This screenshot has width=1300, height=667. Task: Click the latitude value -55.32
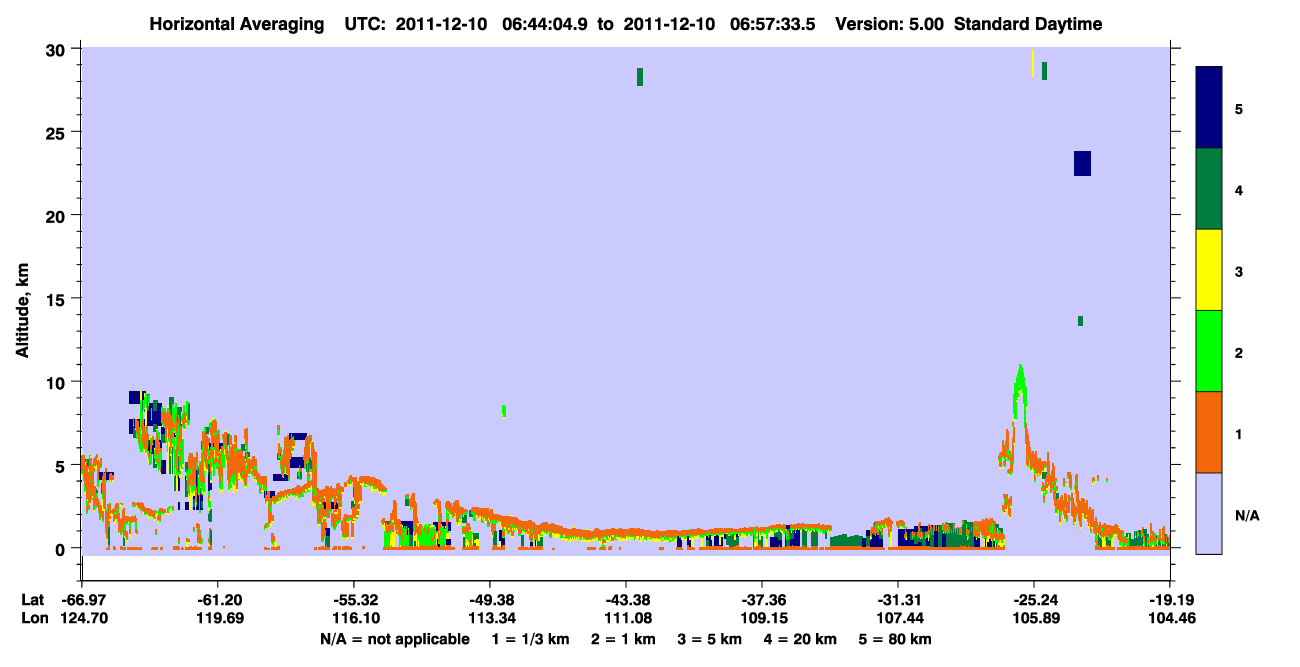[353, 600]
